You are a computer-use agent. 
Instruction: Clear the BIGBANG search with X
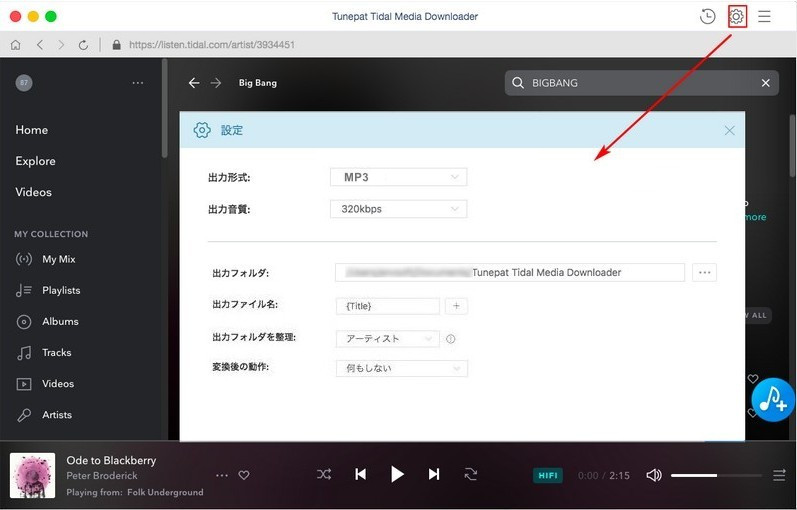765,83
